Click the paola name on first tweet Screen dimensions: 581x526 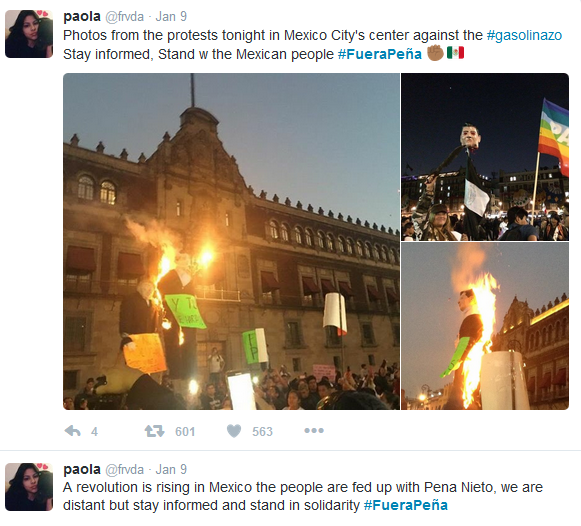click(82, 16)
